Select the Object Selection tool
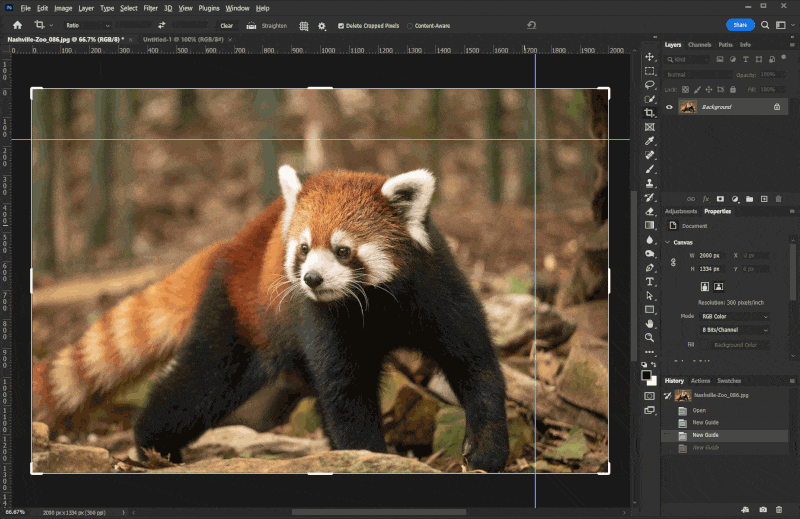 [x=649, y=99]
